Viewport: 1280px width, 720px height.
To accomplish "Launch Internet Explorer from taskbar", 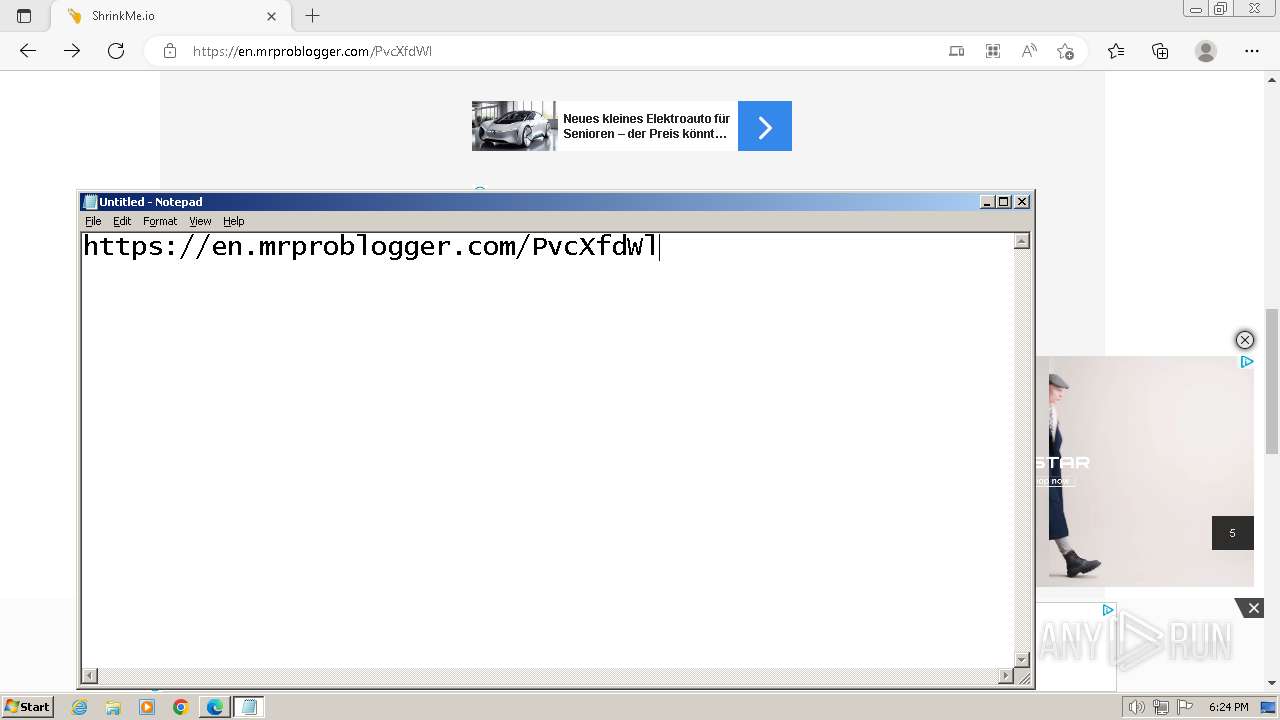I will pyautogui.click(x=79, y=707).
